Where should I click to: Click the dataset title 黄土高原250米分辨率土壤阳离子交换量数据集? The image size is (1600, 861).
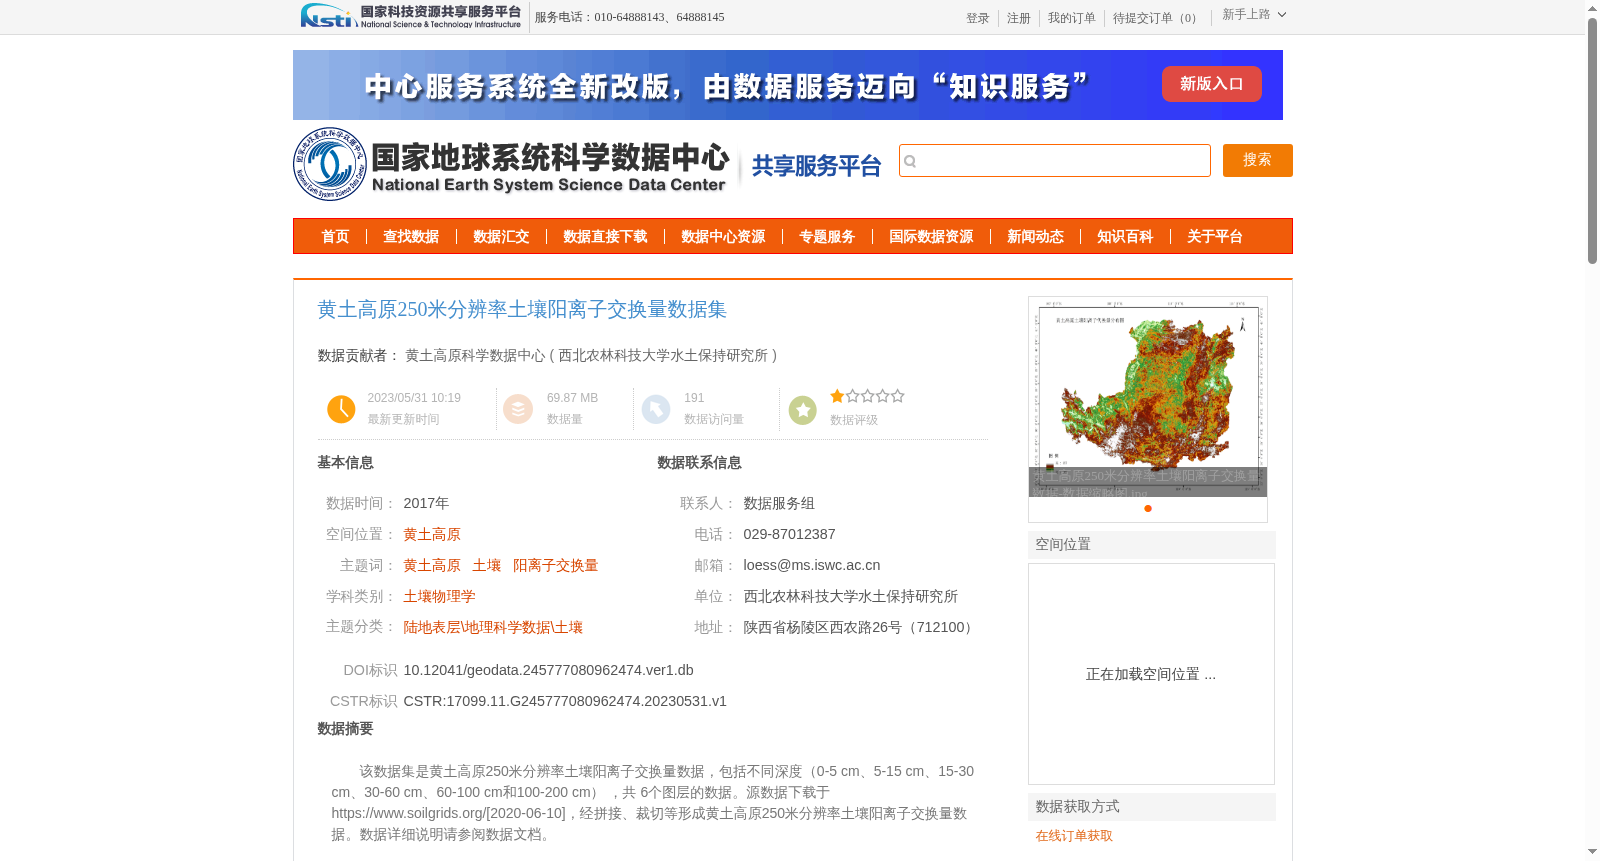click(x=522, y=310)
